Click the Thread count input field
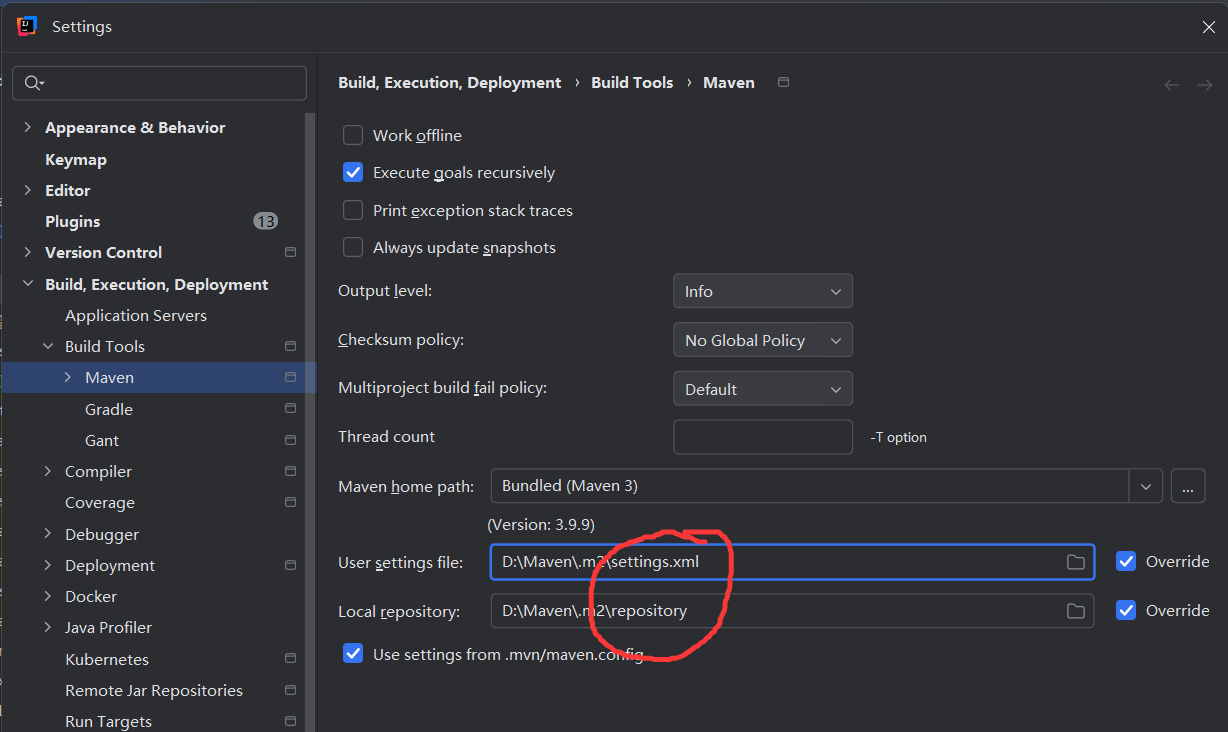Image resolution: width=1228 pixels, height=732 pixels. click(763, 437)
